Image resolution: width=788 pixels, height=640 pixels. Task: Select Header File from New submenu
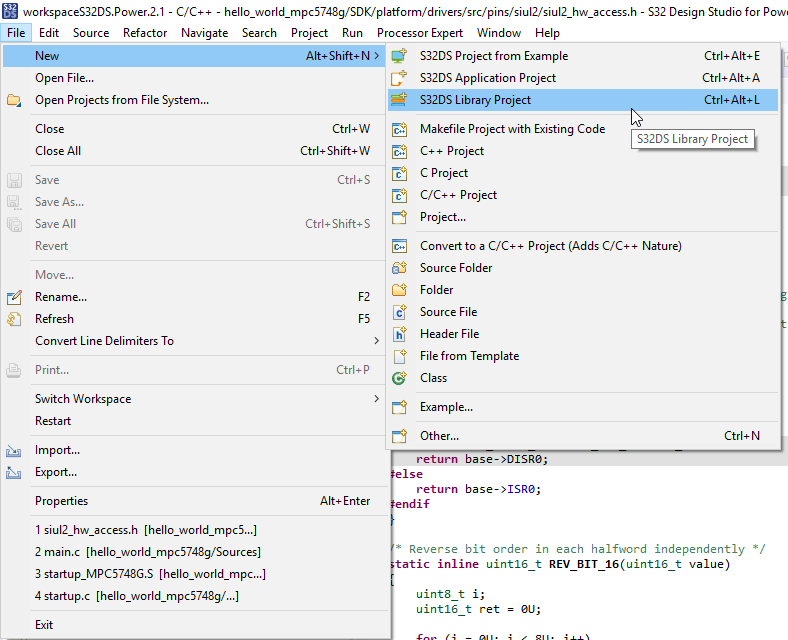click(x=583, y=334)
